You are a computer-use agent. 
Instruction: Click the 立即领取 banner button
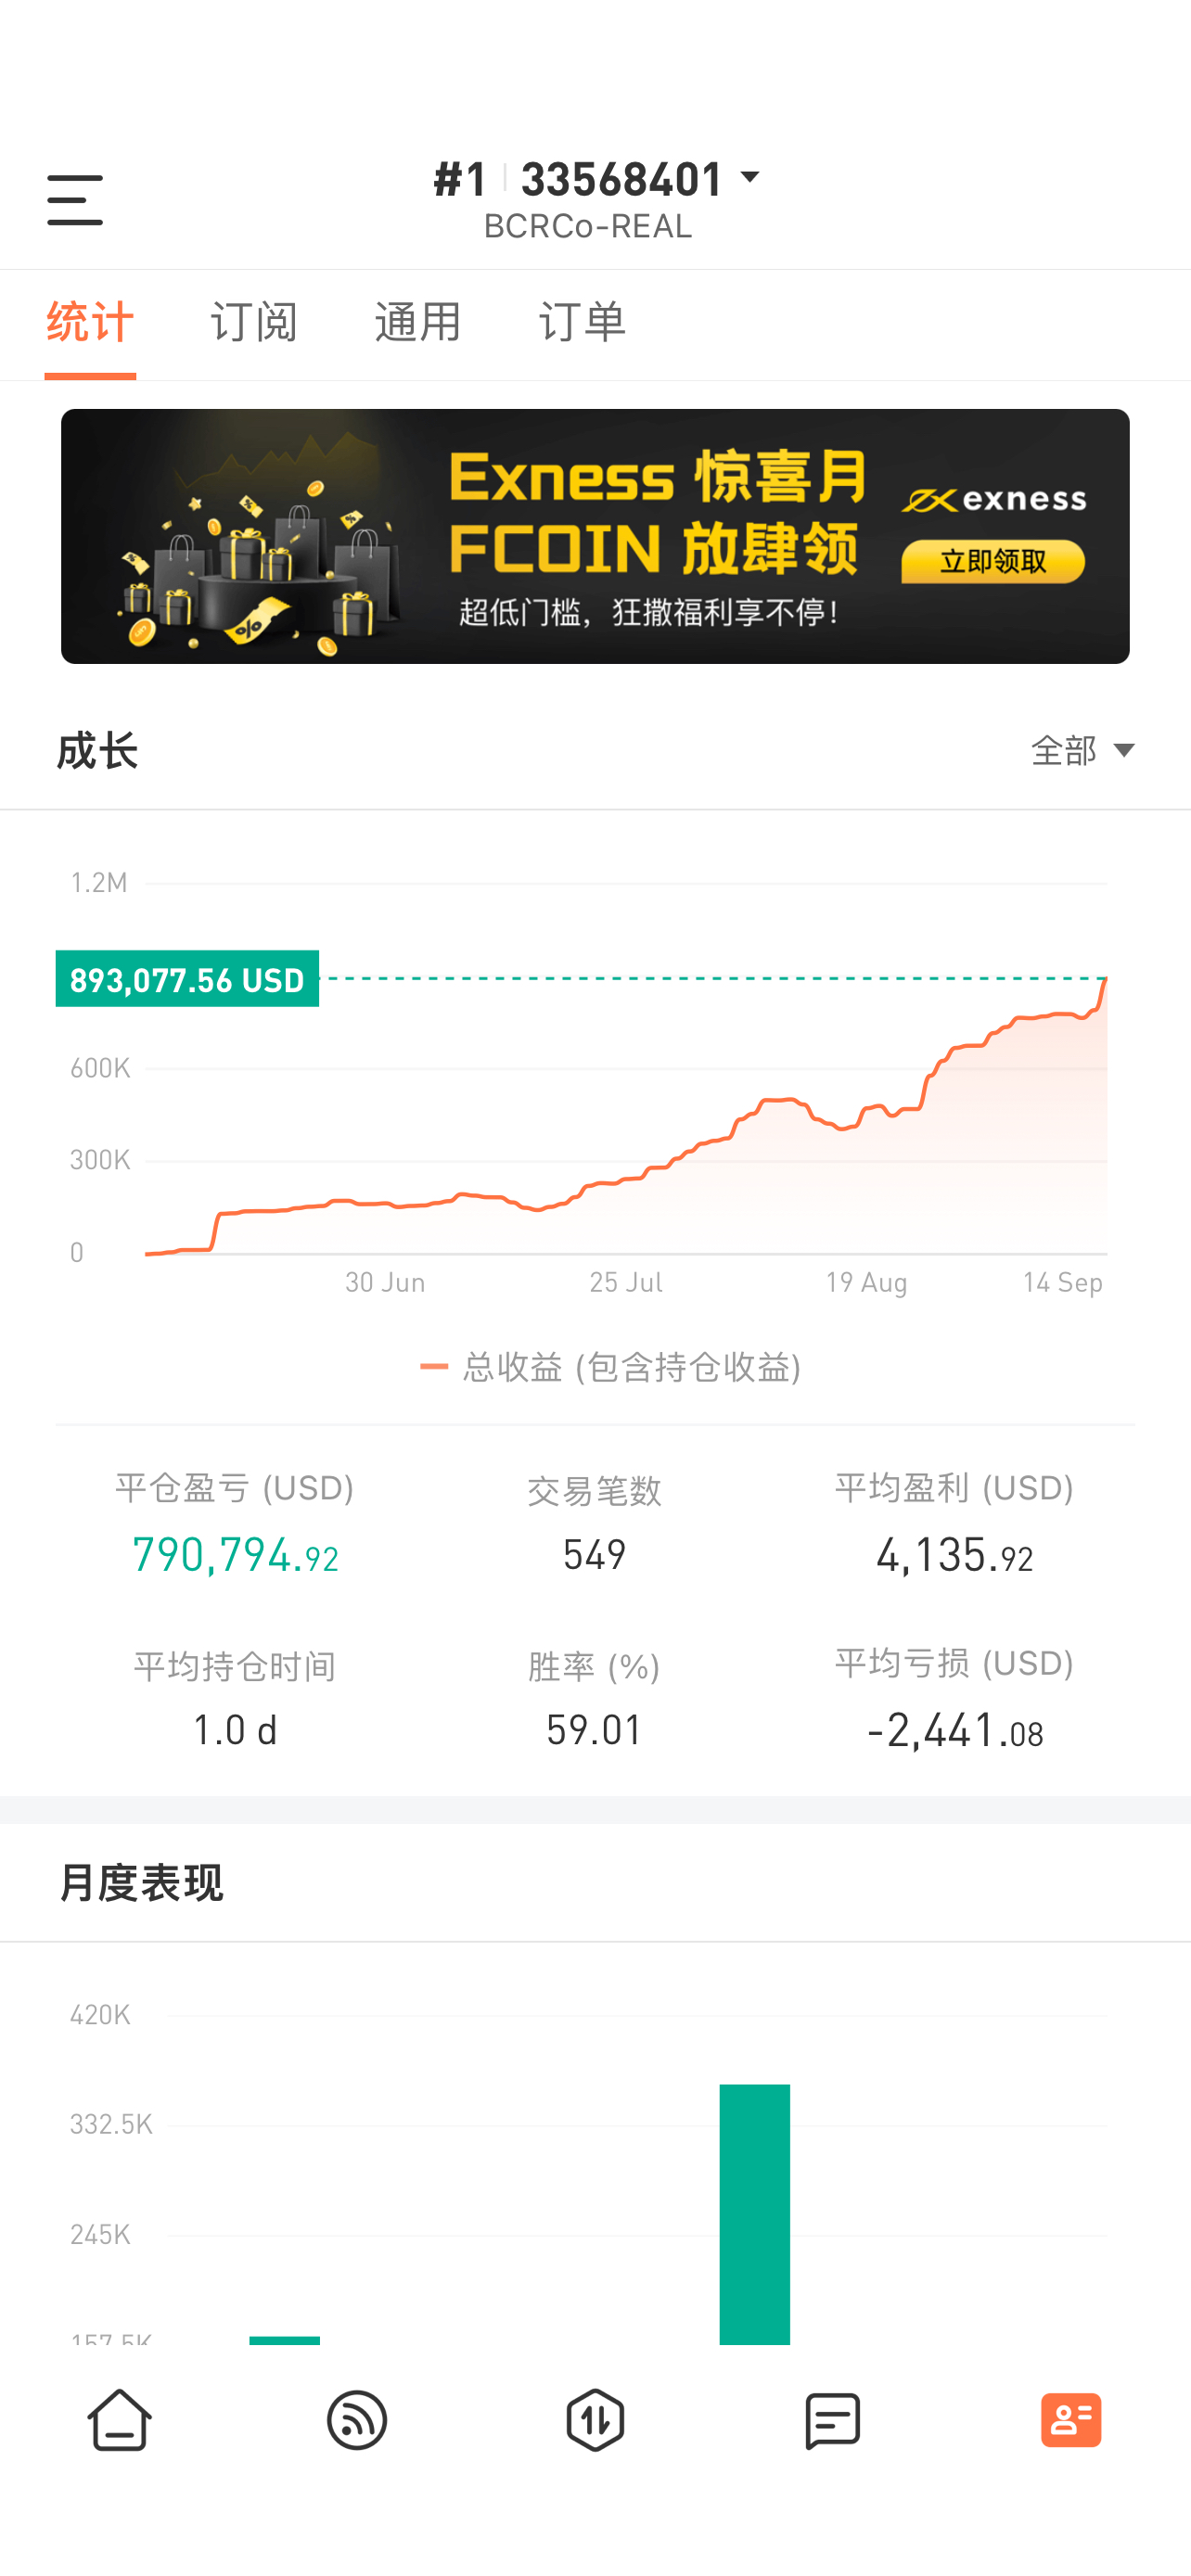(x=993, y=561)
